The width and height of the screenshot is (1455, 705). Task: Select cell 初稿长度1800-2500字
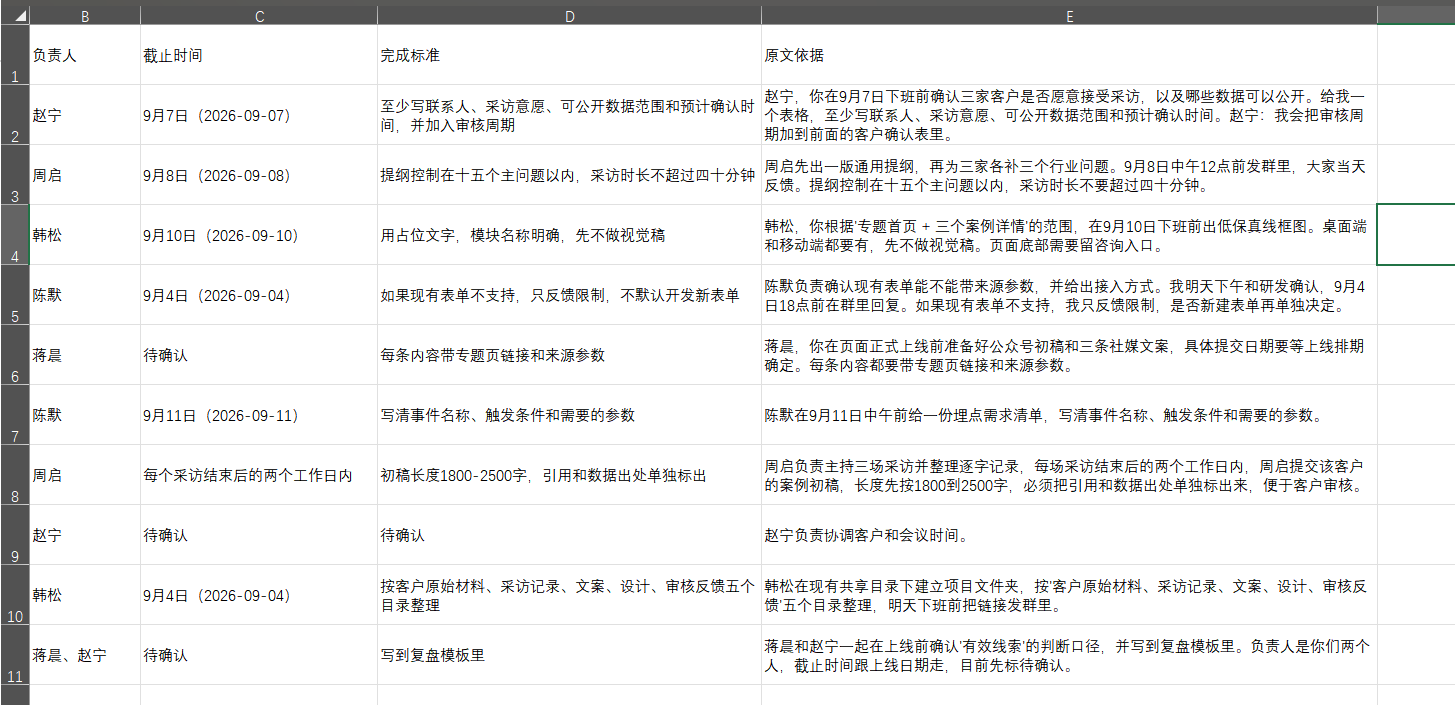click(569, 475)
